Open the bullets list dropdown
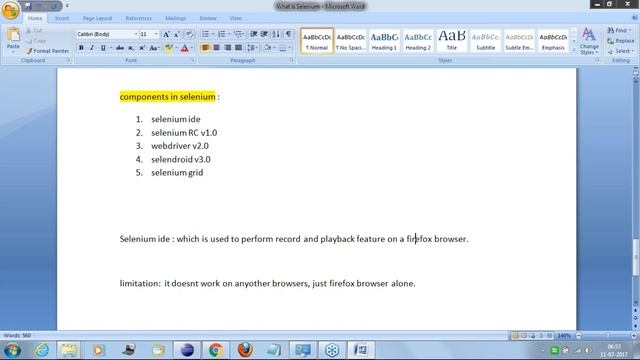This screenshot has height=360, width=640. [213, 34]
